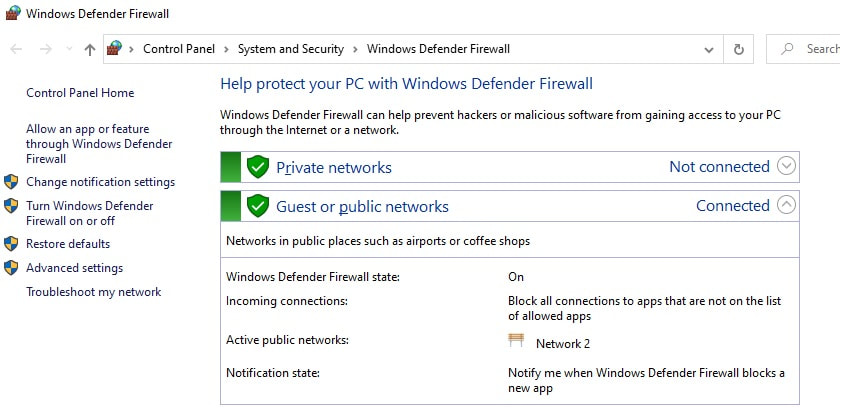The image size is (843, 418).
Task: Click the forward navigation arrow
Action: coord(45,49)
